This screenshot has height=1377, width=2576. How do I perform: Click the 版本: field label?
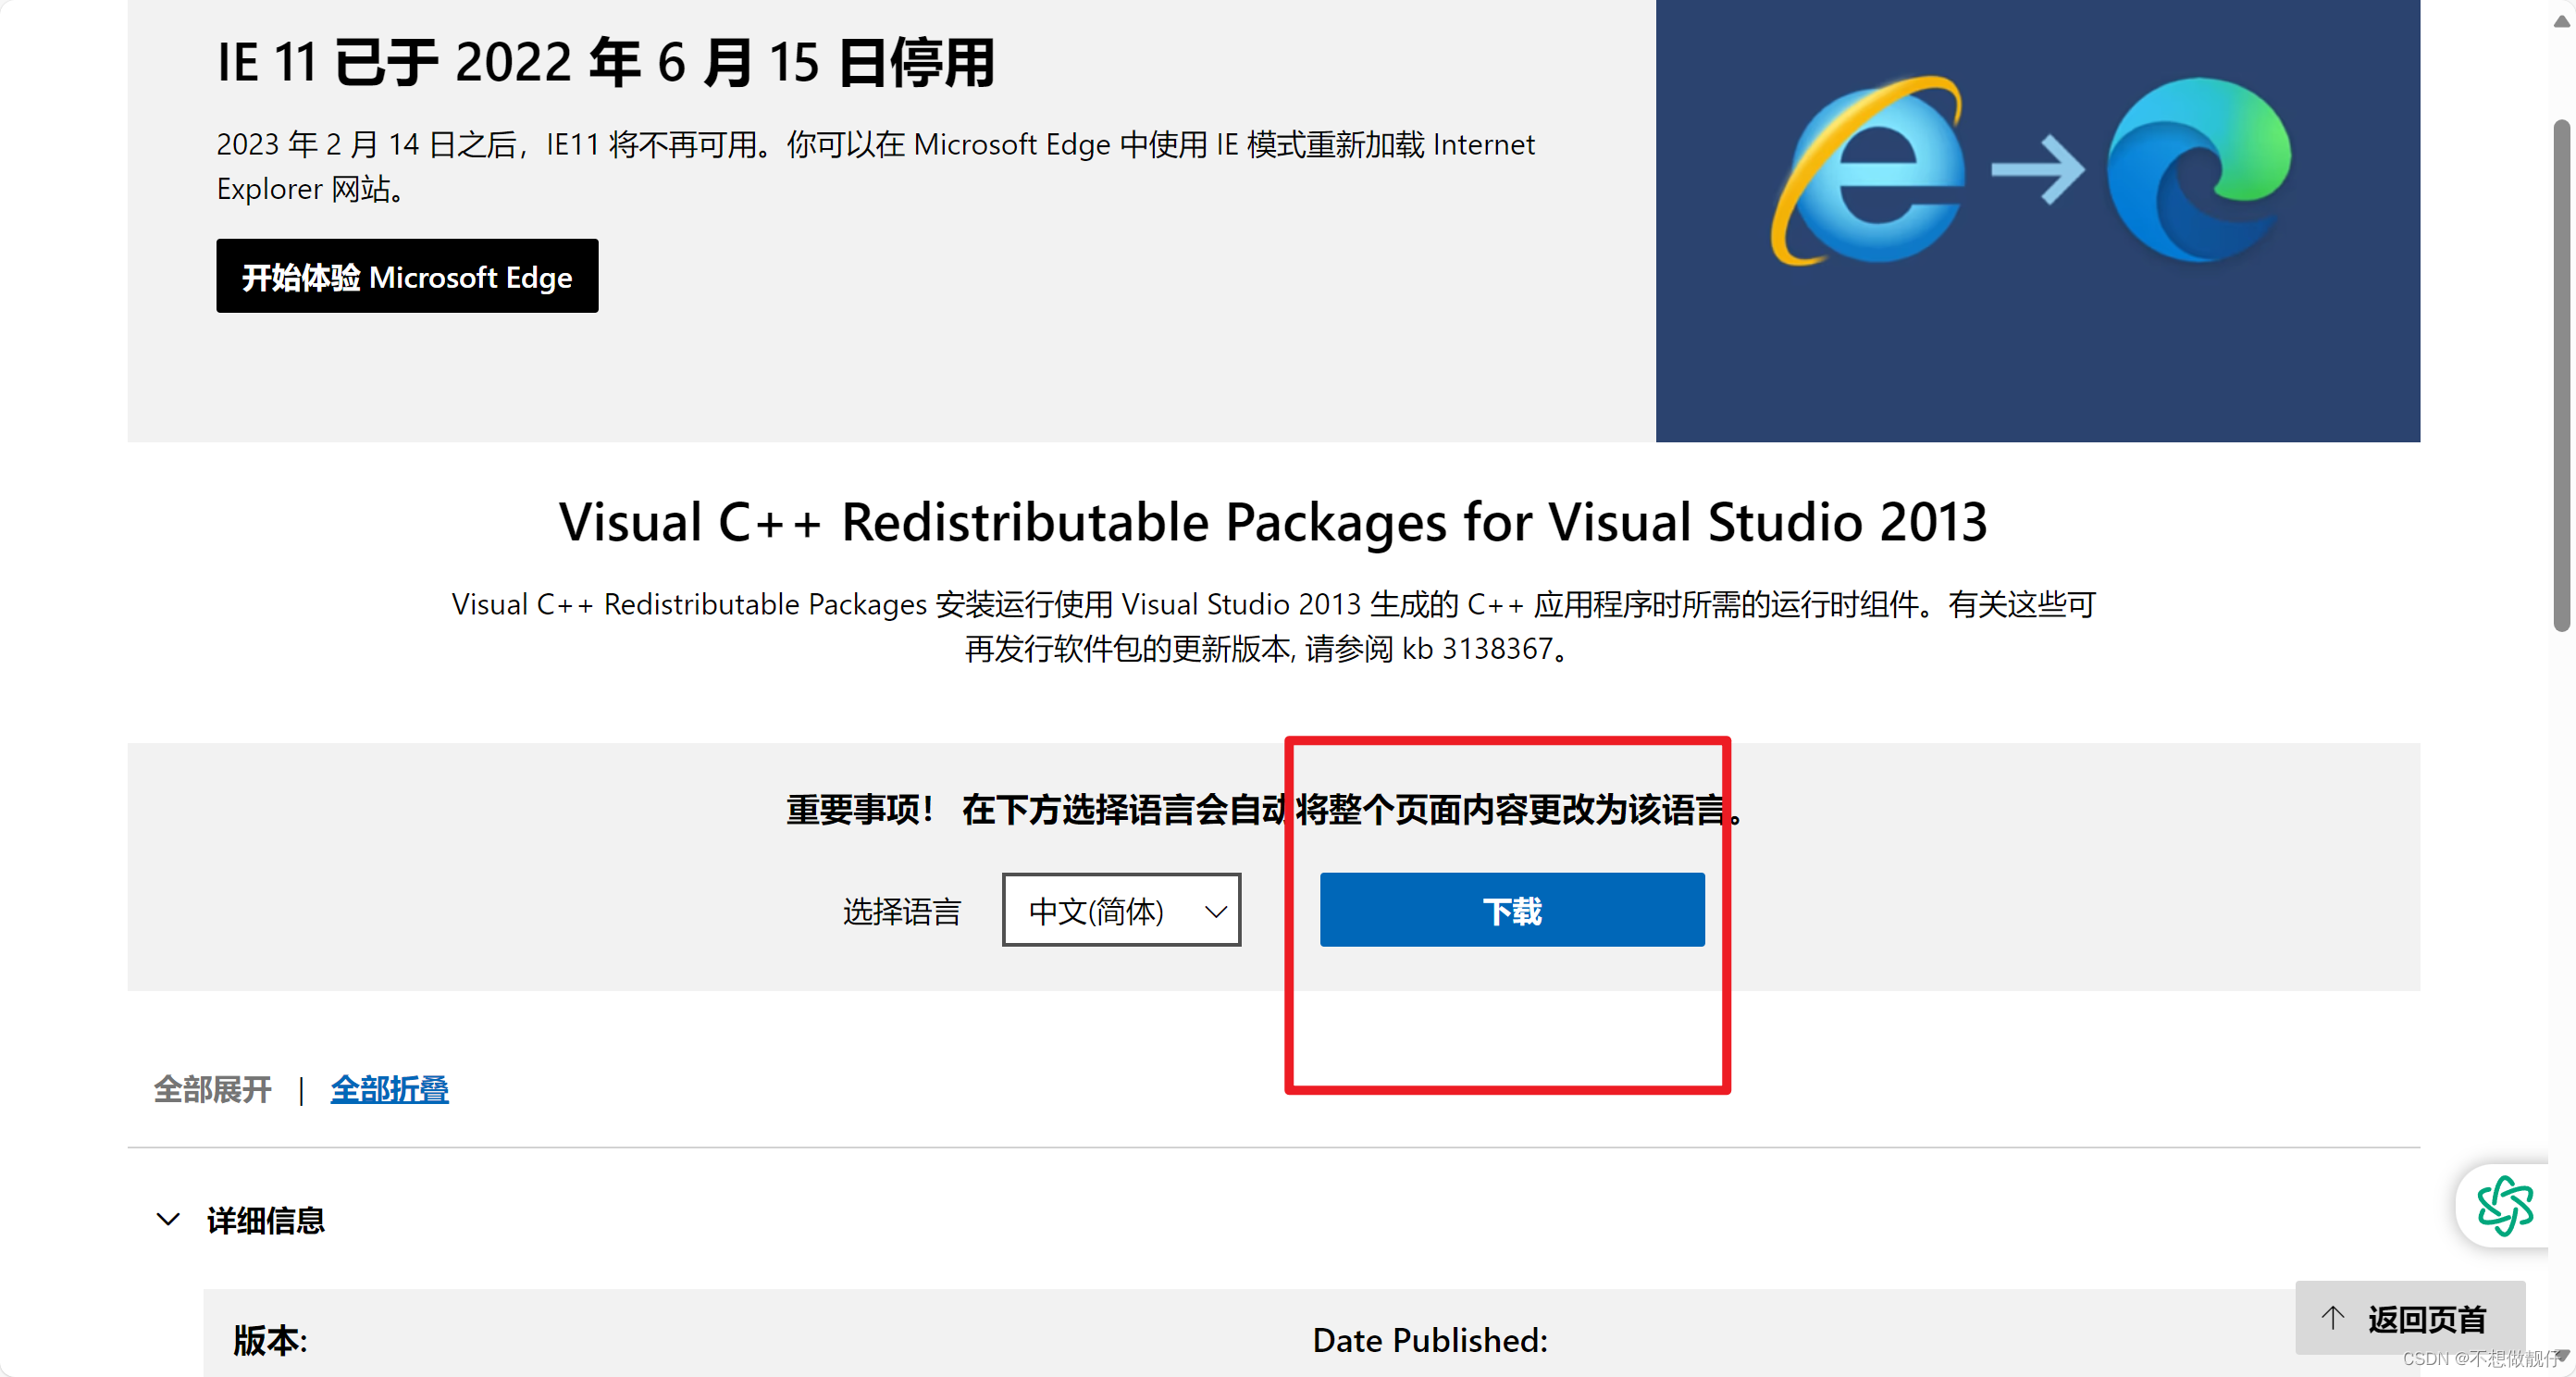click(270, 1340)
